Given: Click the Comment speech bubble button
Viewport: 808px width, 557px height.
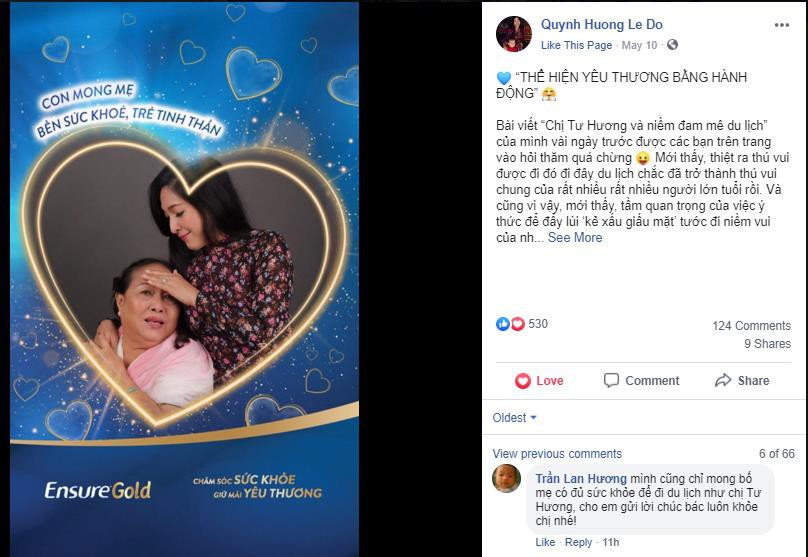Looking at the screenshot, I should (x=642, y=381).
